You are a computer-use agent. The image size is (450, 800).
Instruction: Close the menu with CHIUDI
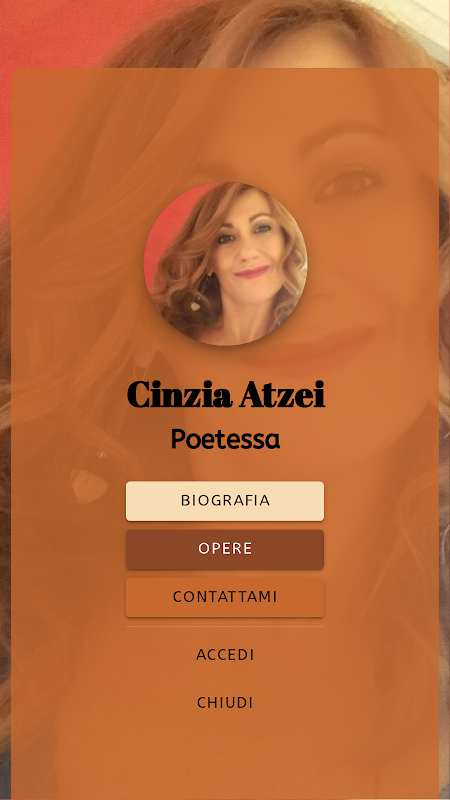[x=225, y=704]
